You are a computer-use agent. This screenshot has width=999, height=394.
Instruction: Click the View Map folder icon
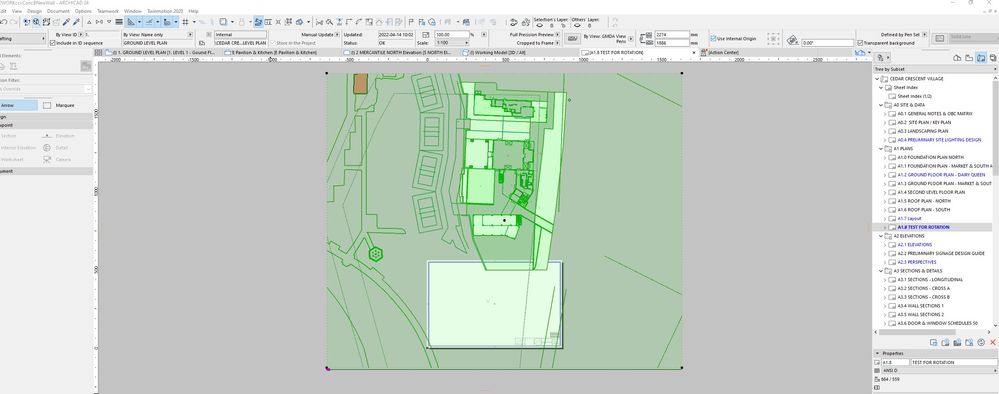click(x=969, y=58)
